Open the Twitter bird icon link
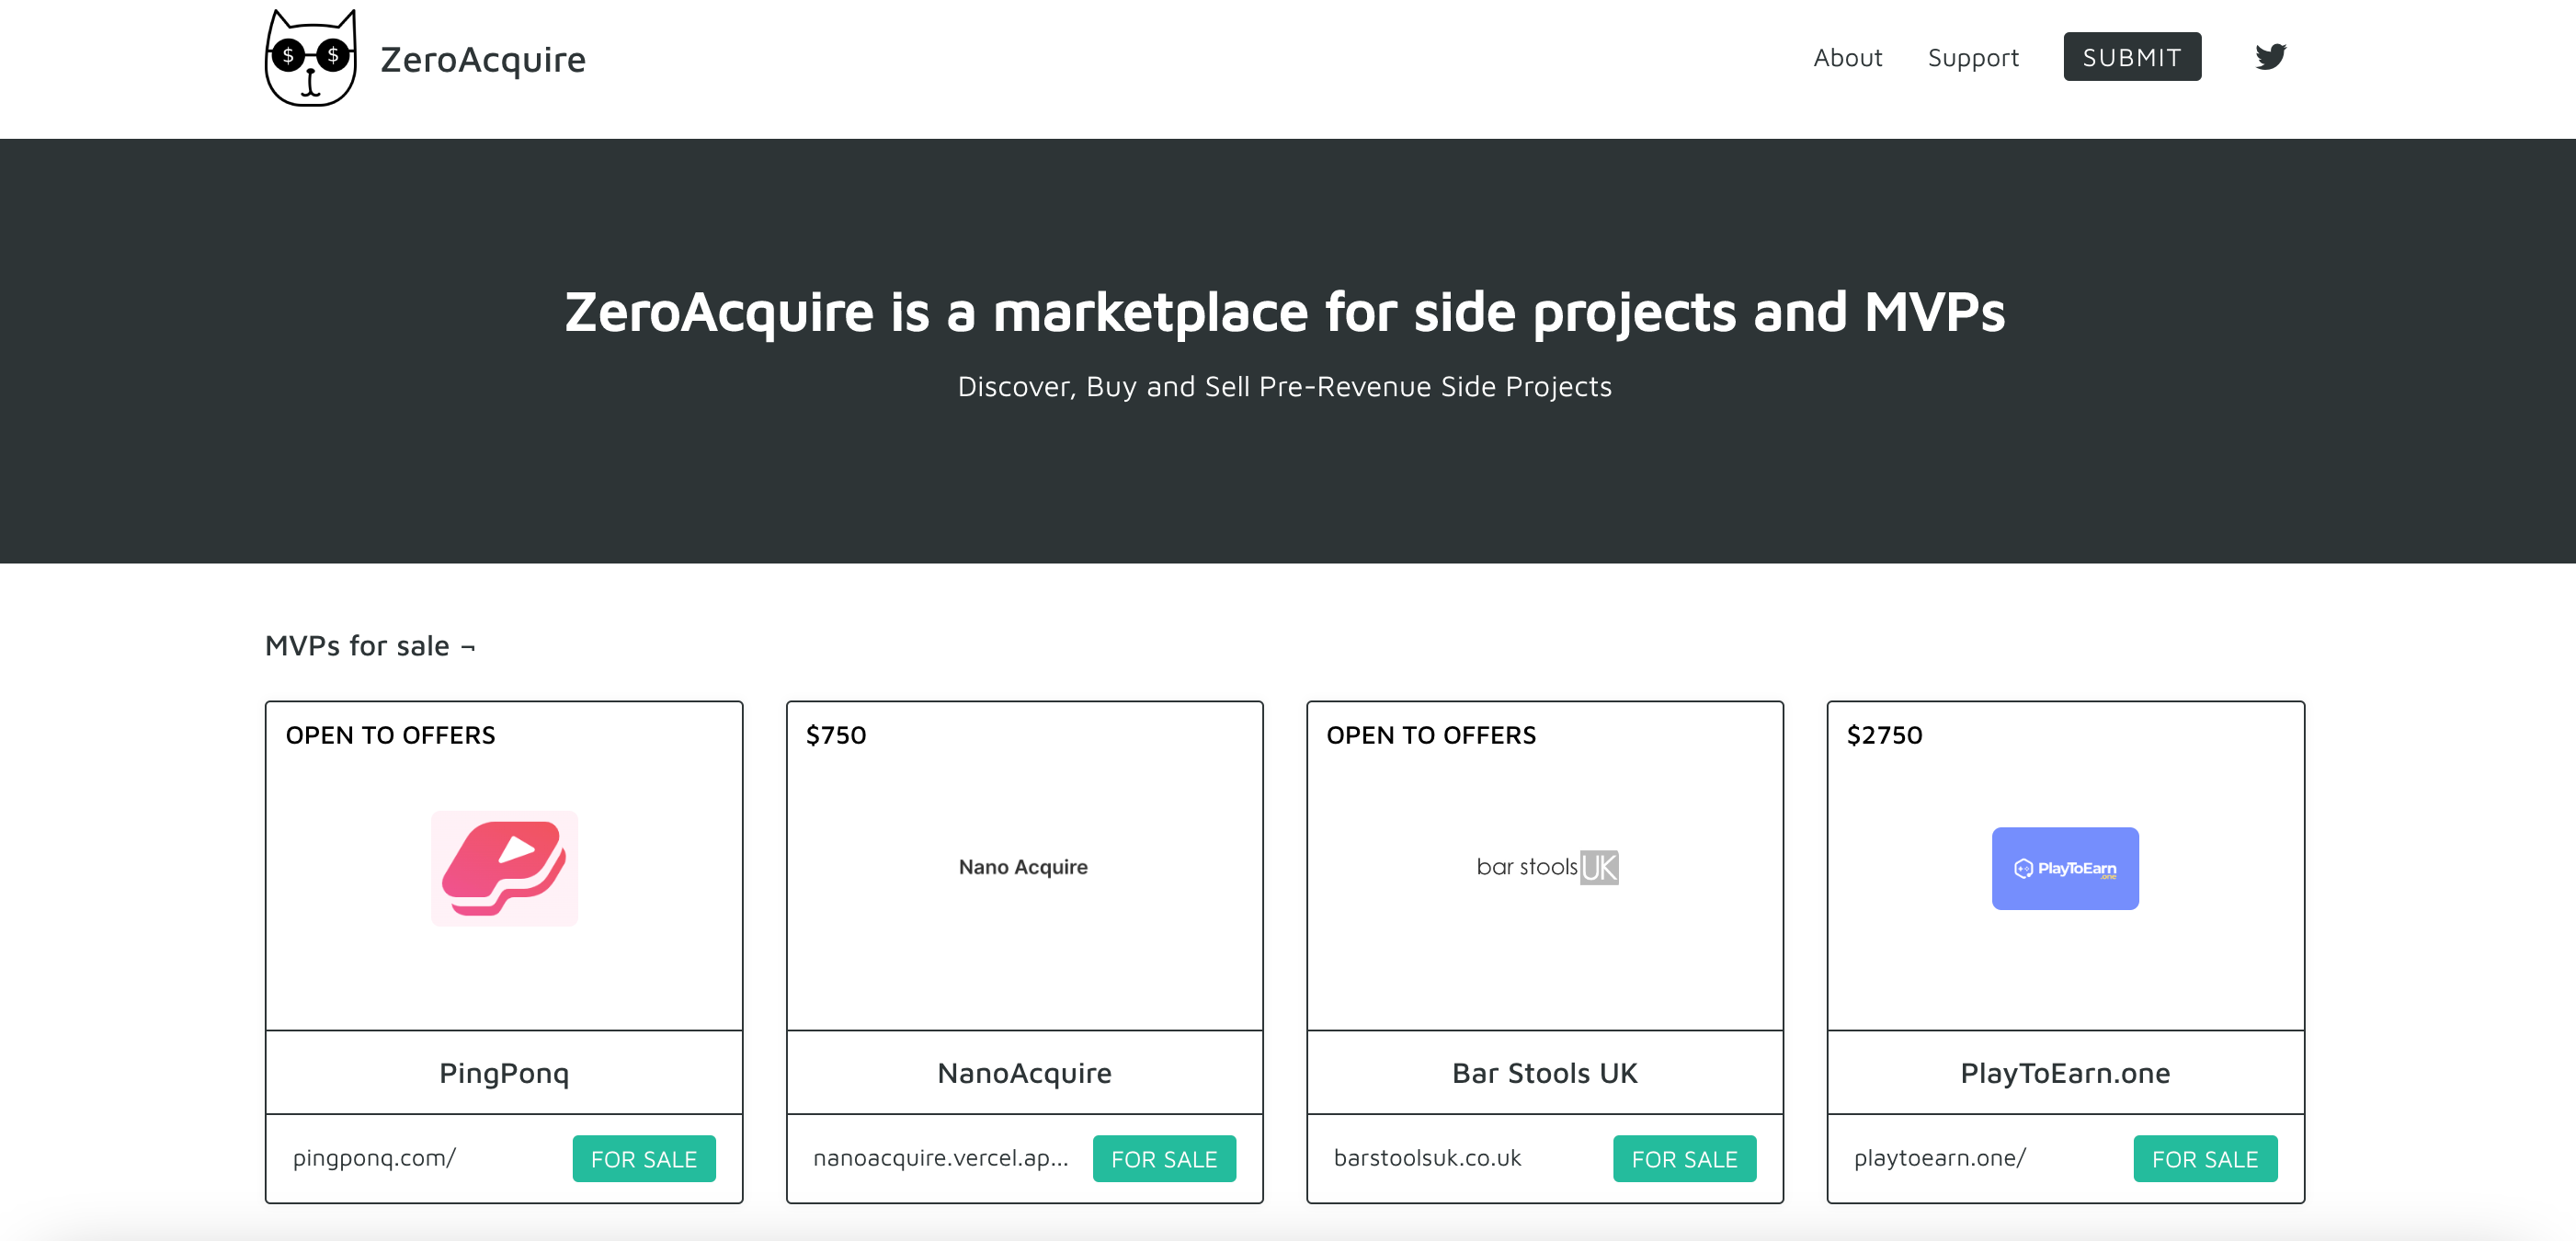2576x1241 pixels. point(2270,57)
